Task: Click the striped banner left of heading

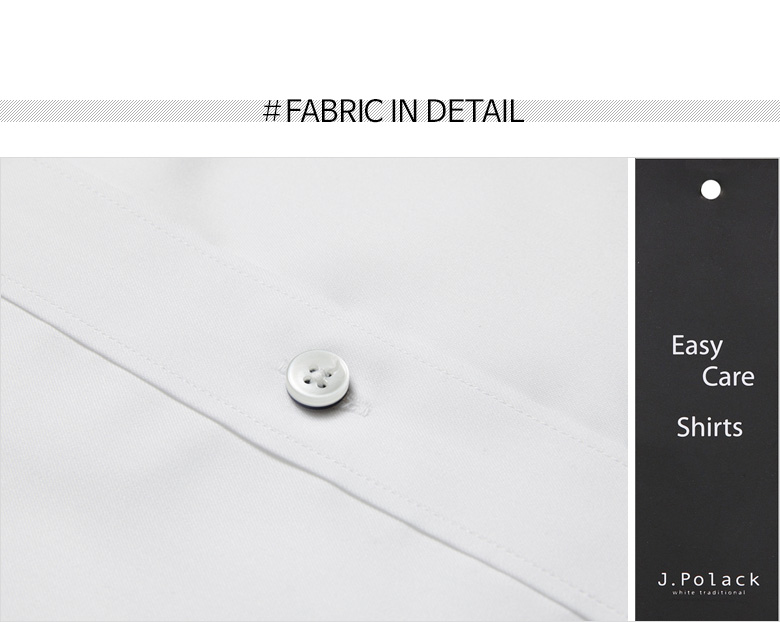Action: (x=130, y=110)
